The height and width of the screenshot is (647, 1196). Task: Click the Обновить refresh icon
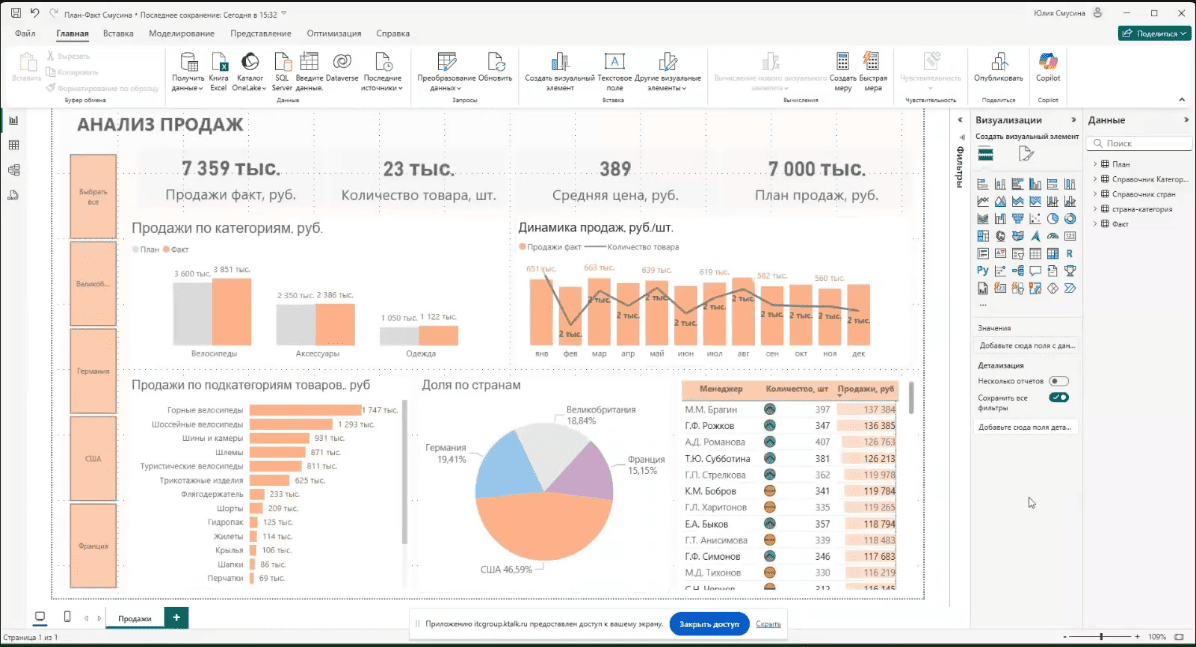[496, 62]
